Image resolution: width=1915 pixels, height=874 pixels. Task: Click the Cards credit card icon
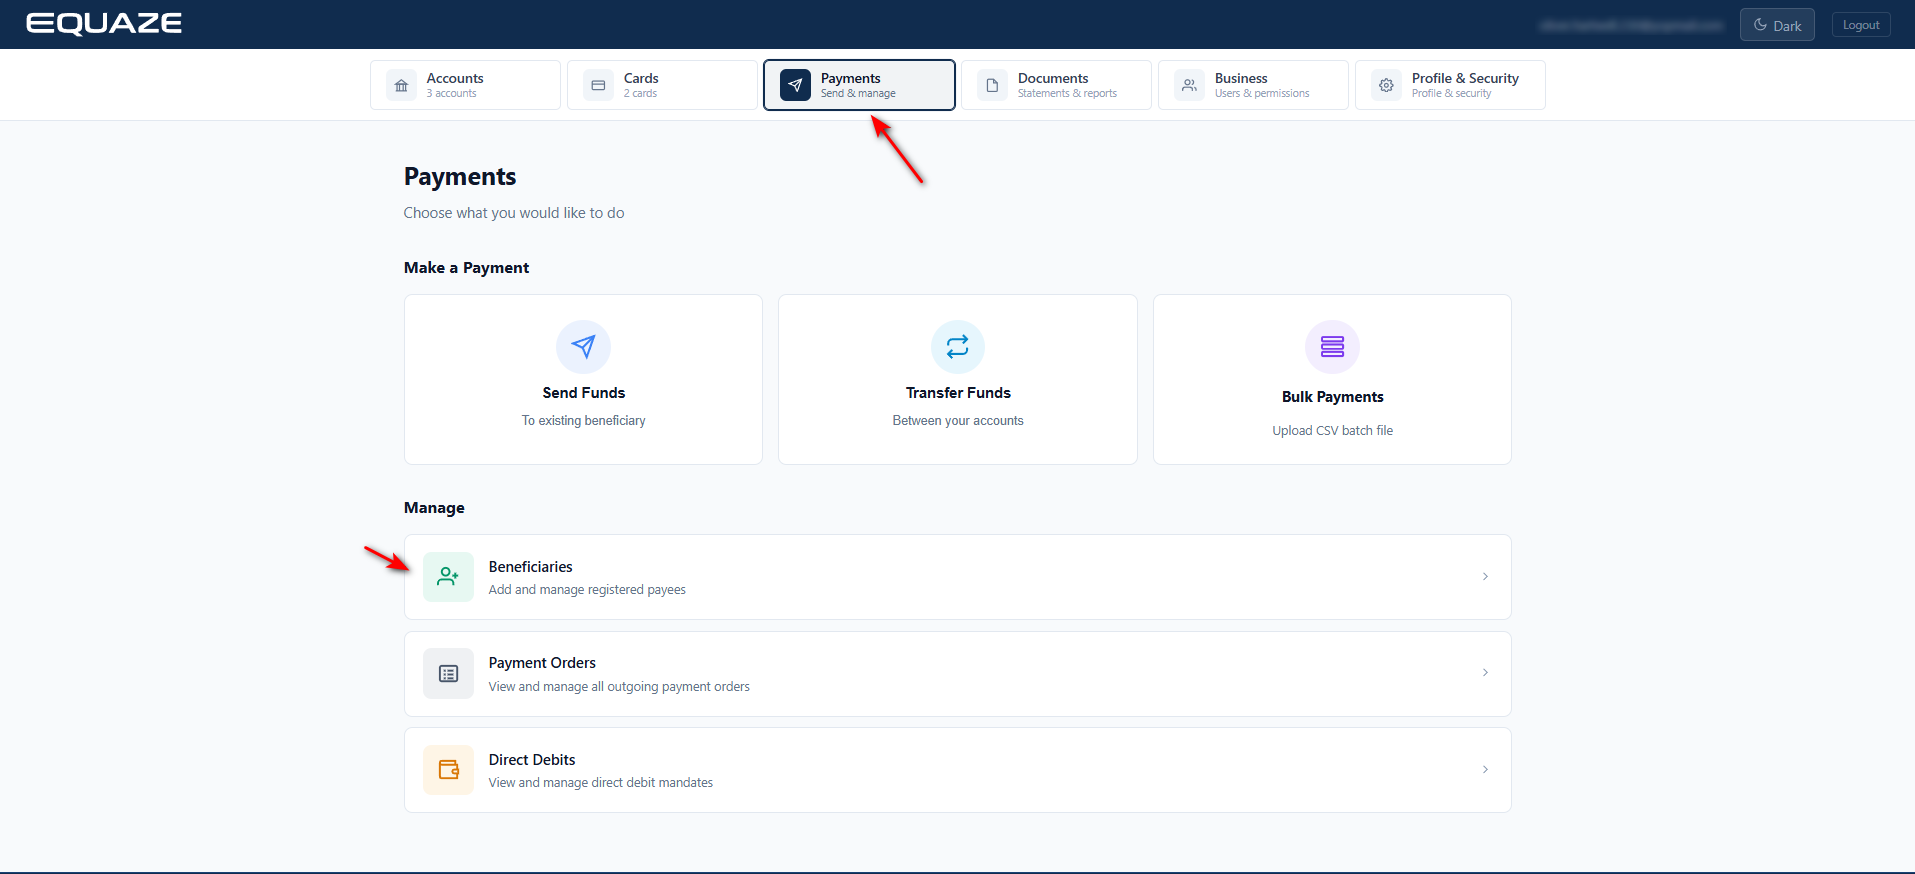598,85
